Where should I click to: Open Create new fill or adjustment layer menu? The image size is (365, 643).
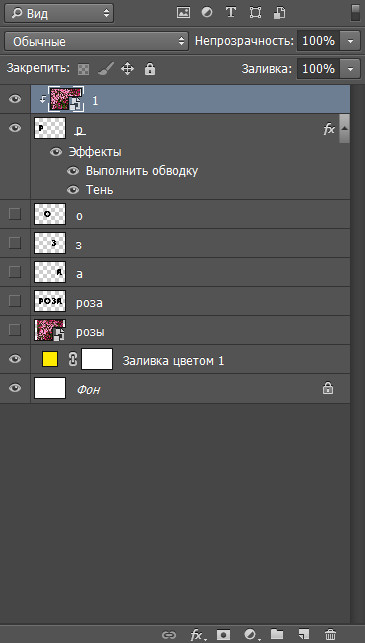(251, 635)
